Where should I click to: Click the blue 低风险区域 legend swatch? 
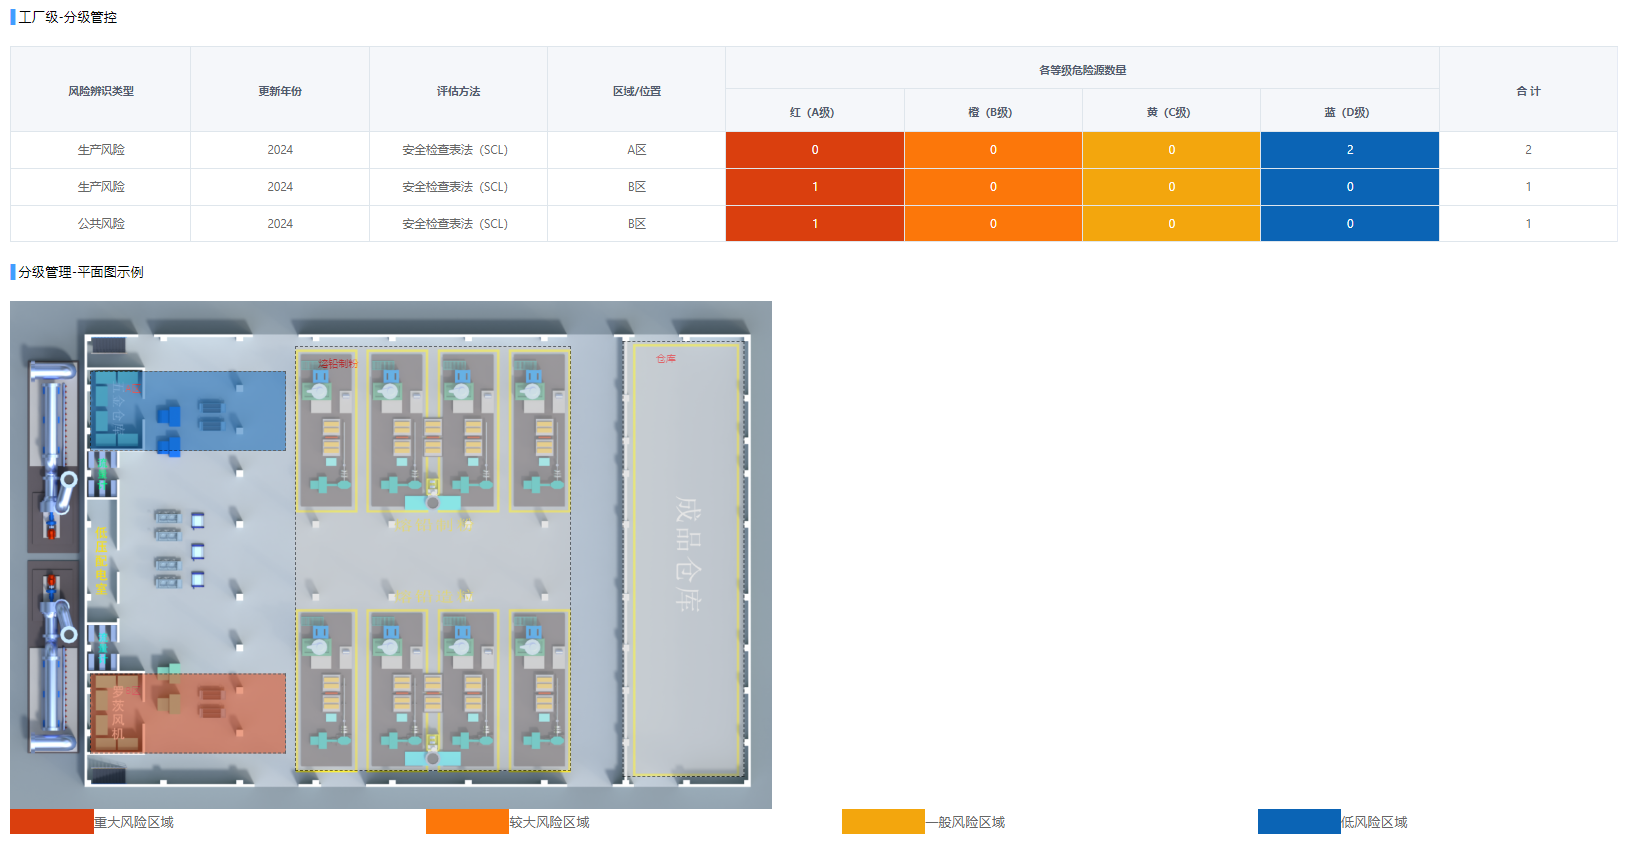pyautogui.click(x=1299, y=822)
